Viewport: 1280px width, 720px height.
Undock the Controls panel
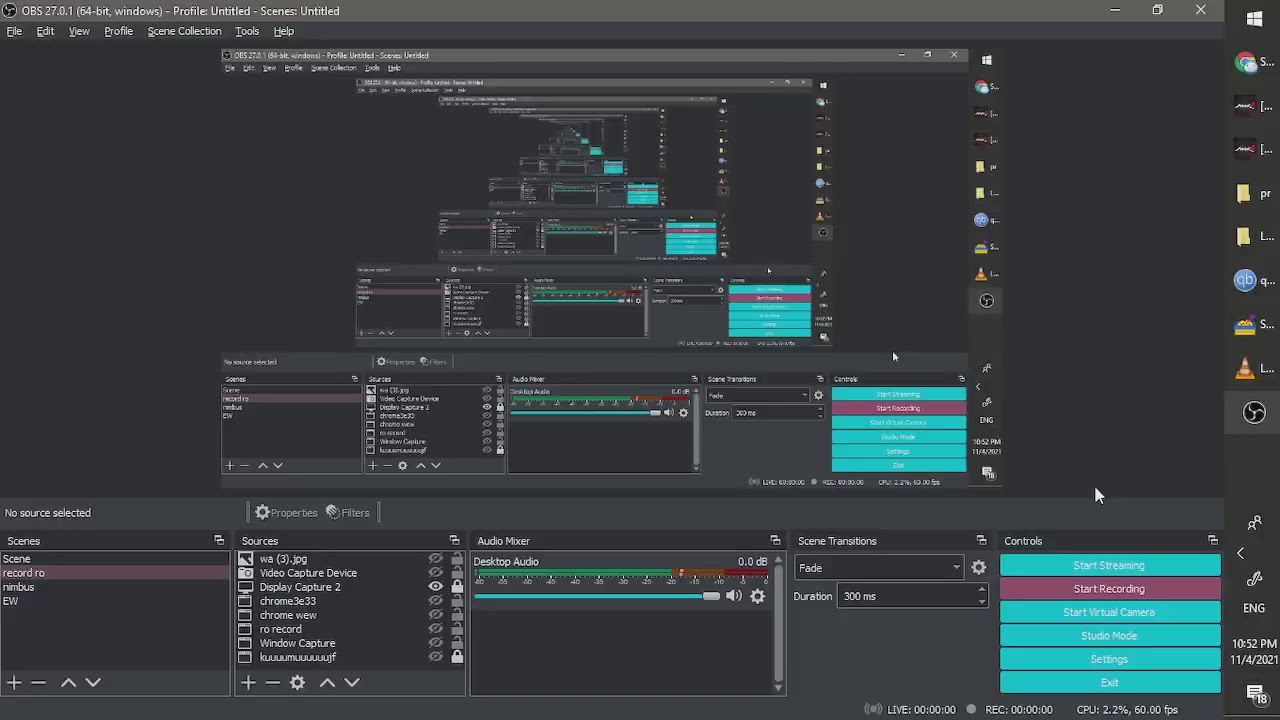point(1213,541)
